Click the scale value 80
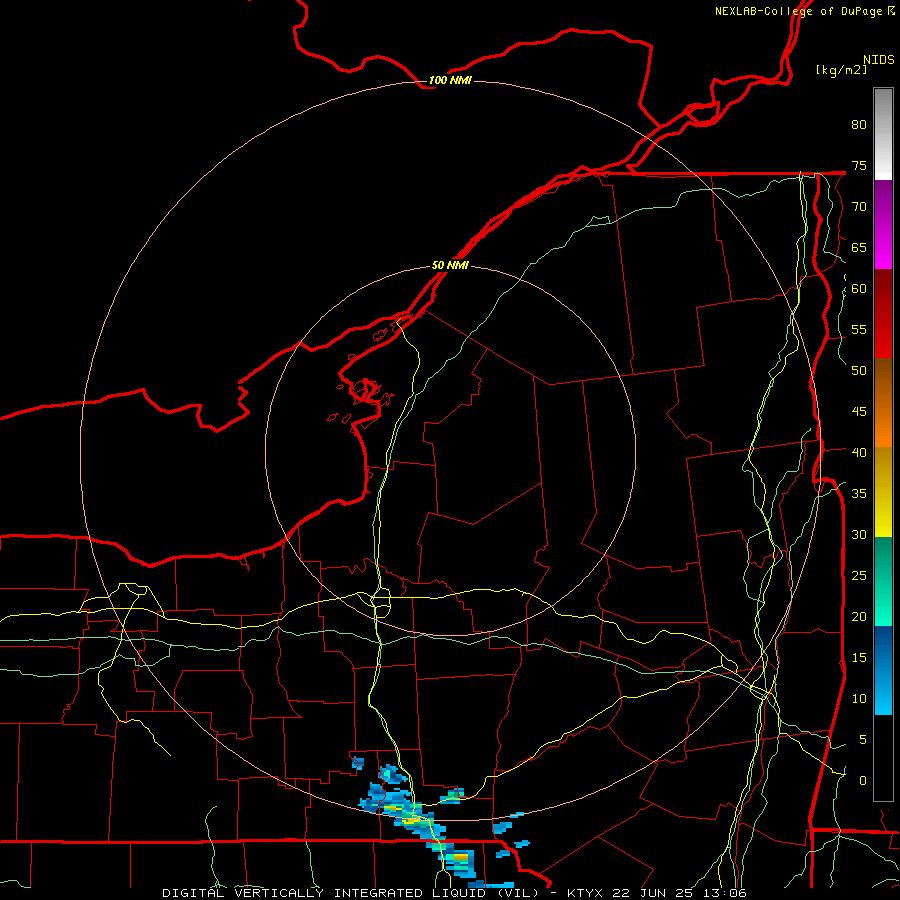900x900 pixels. [x=859, y=125]
